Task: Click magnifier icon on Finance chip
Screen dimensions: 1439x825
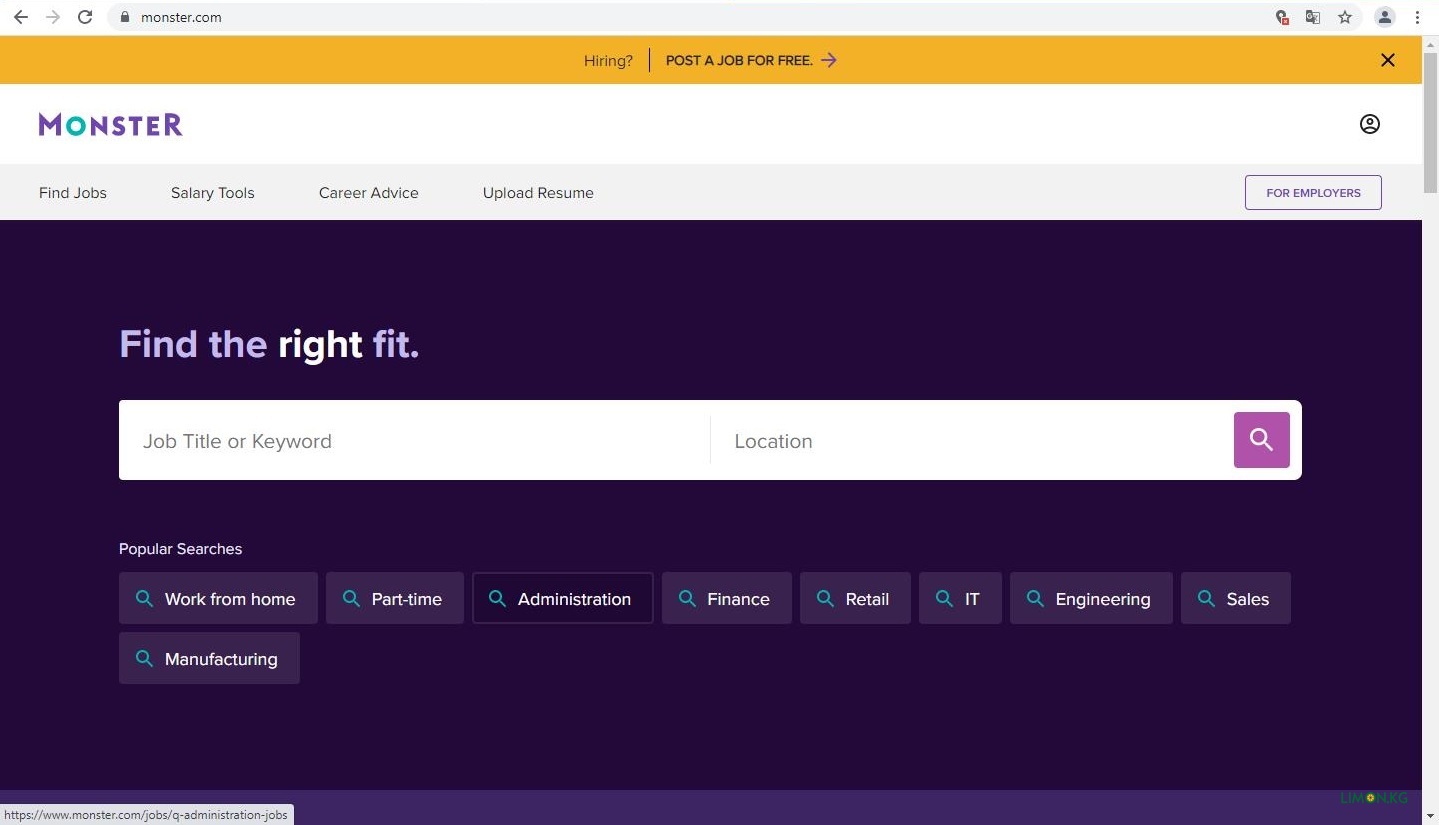Action: [x=687, y=598]
